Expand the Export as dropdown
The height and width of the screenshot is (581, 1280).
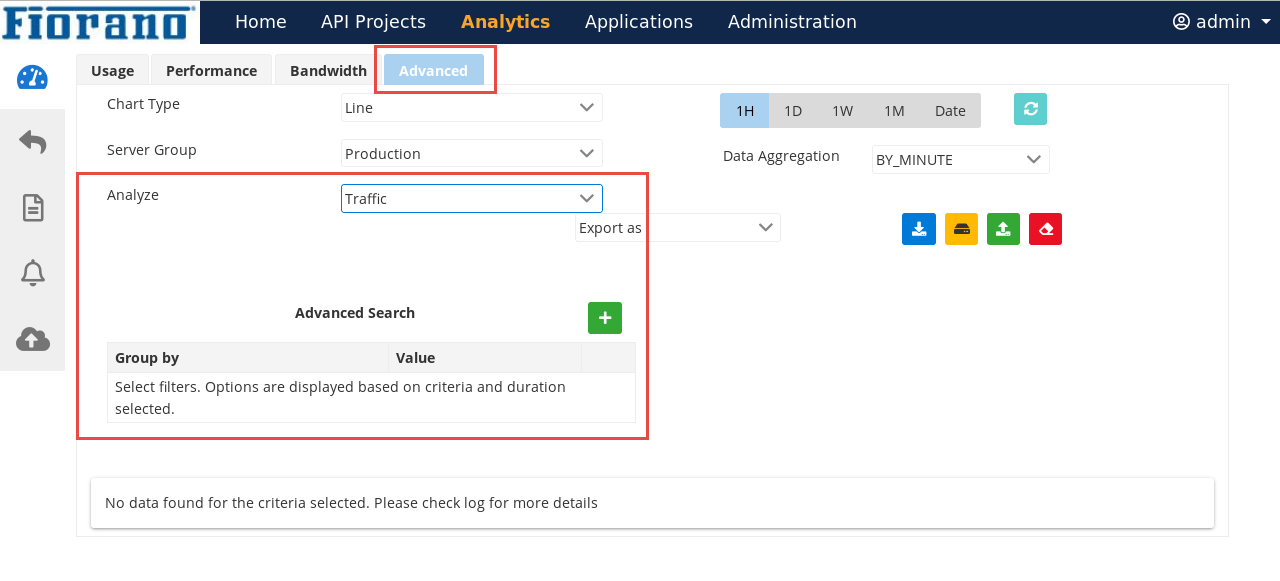pos(678,228)
